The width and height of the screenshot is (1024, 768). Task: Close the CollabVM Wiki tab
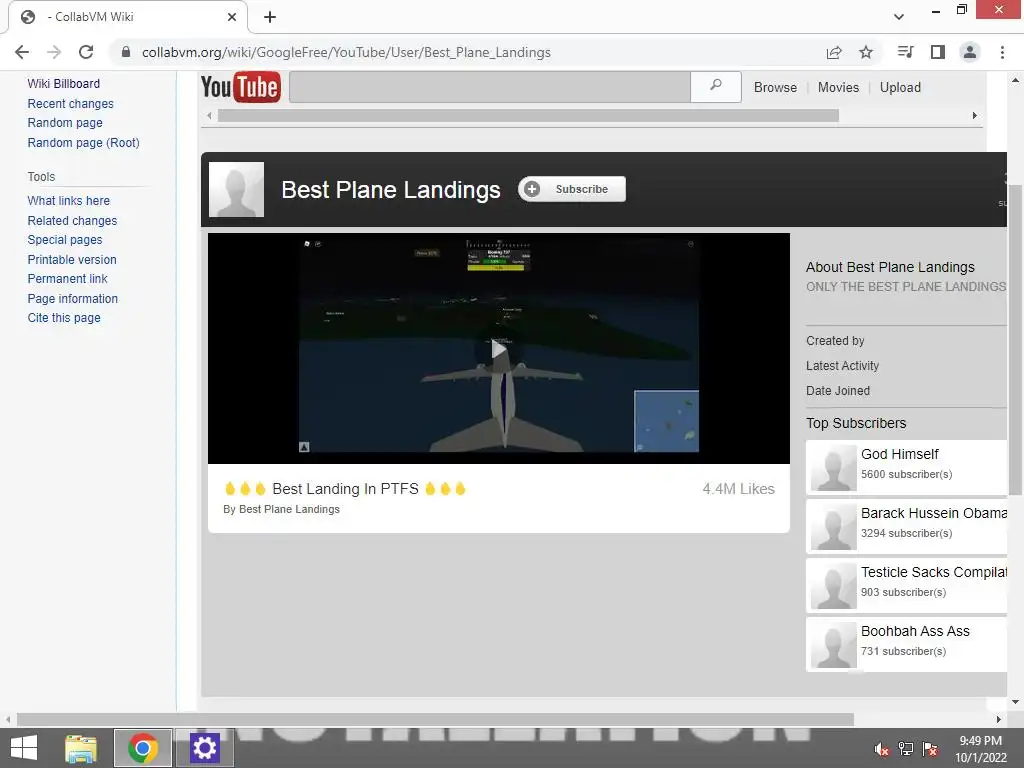click(x=232, y=17)
